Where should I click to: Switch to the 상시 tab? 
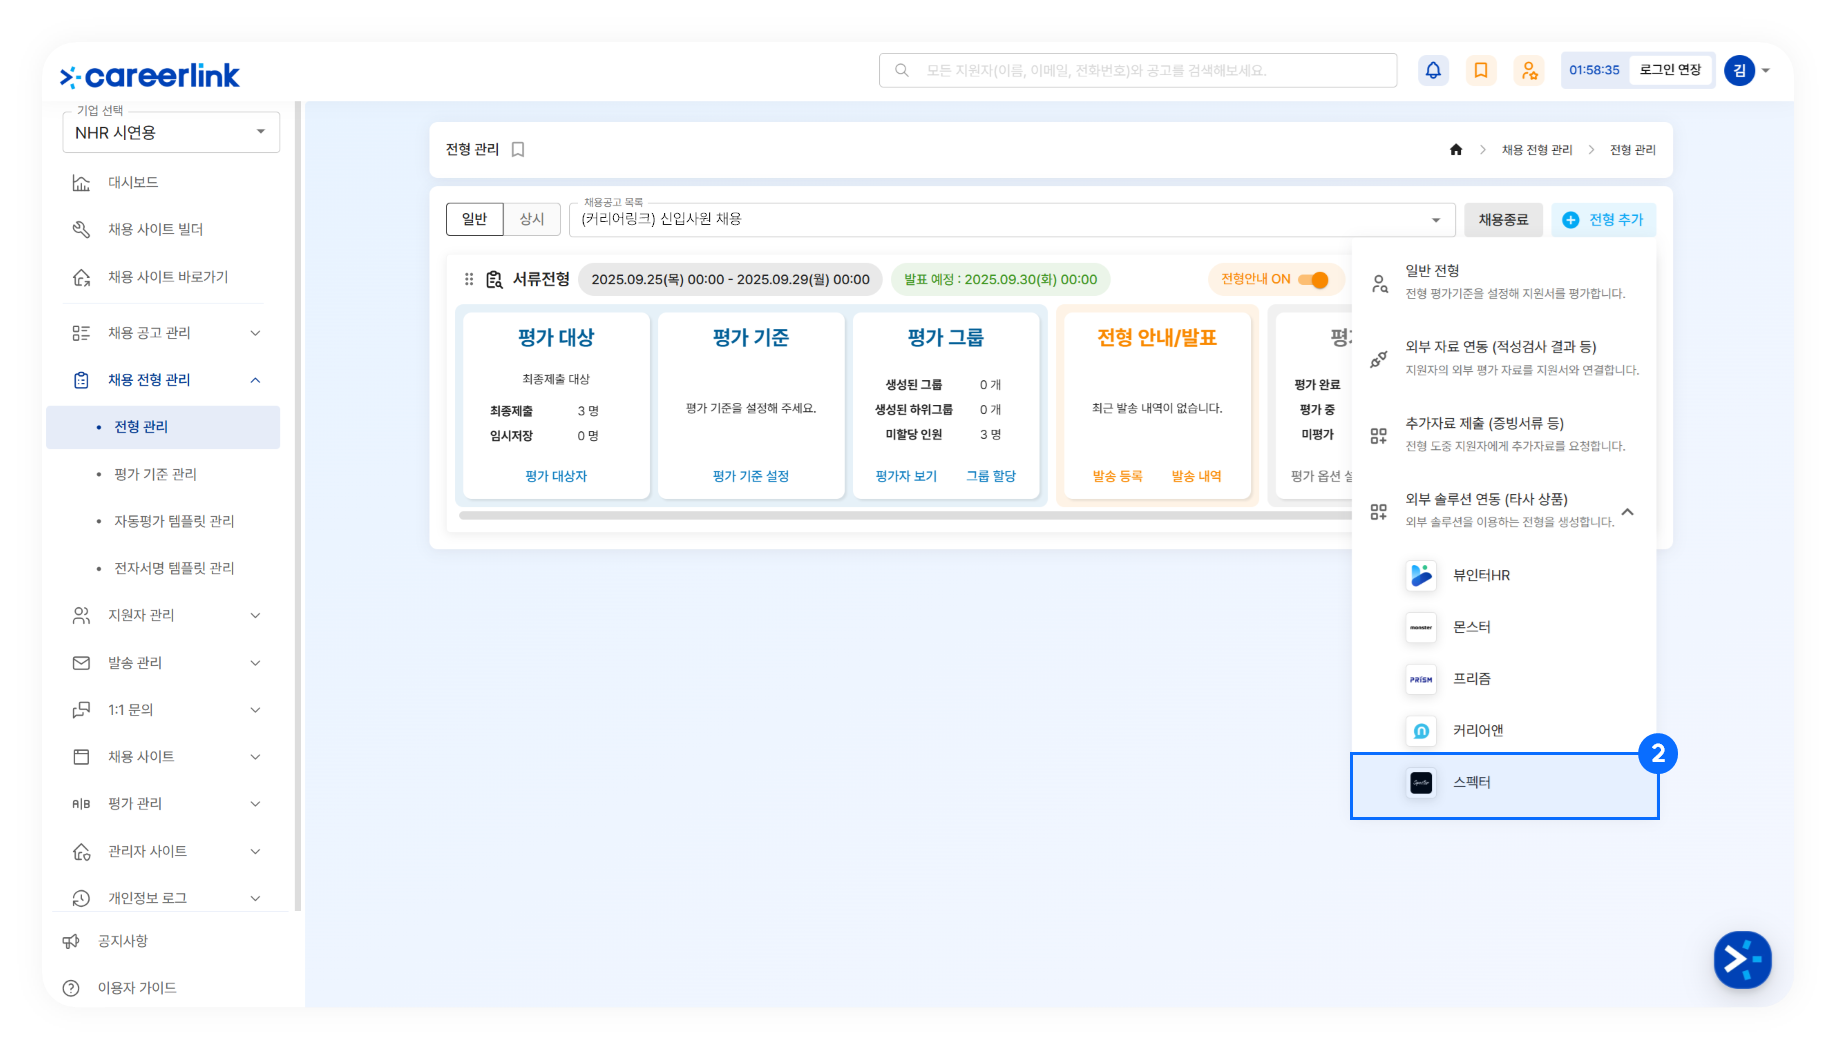click(x=532, y=220)
